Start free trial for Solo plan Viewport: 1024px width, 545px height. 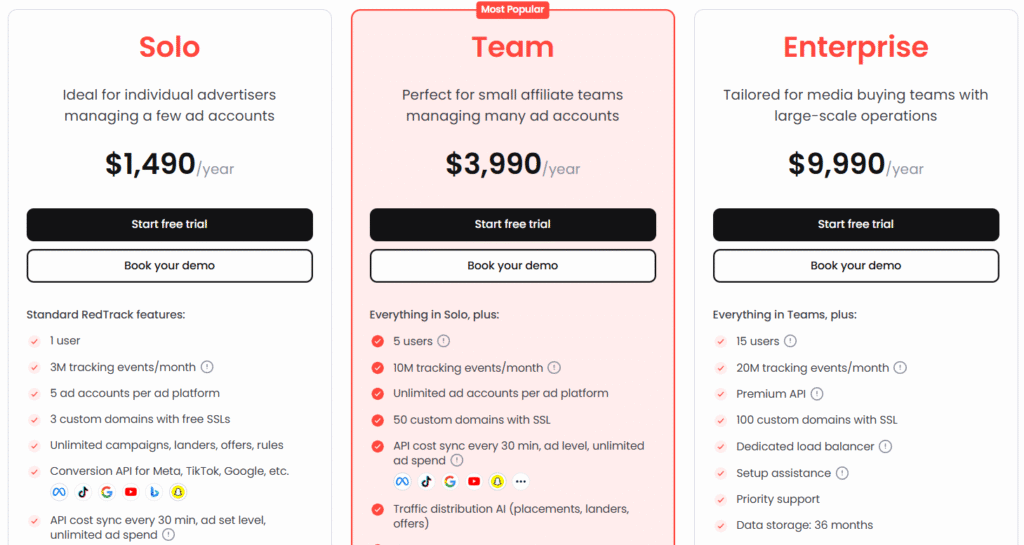(170, 225)
